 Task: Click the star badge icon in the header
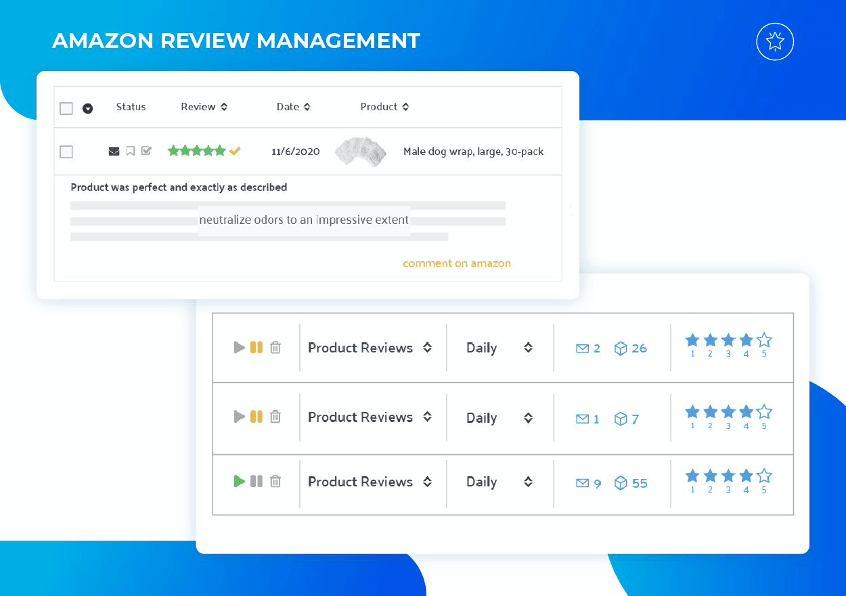click(775, 42)
